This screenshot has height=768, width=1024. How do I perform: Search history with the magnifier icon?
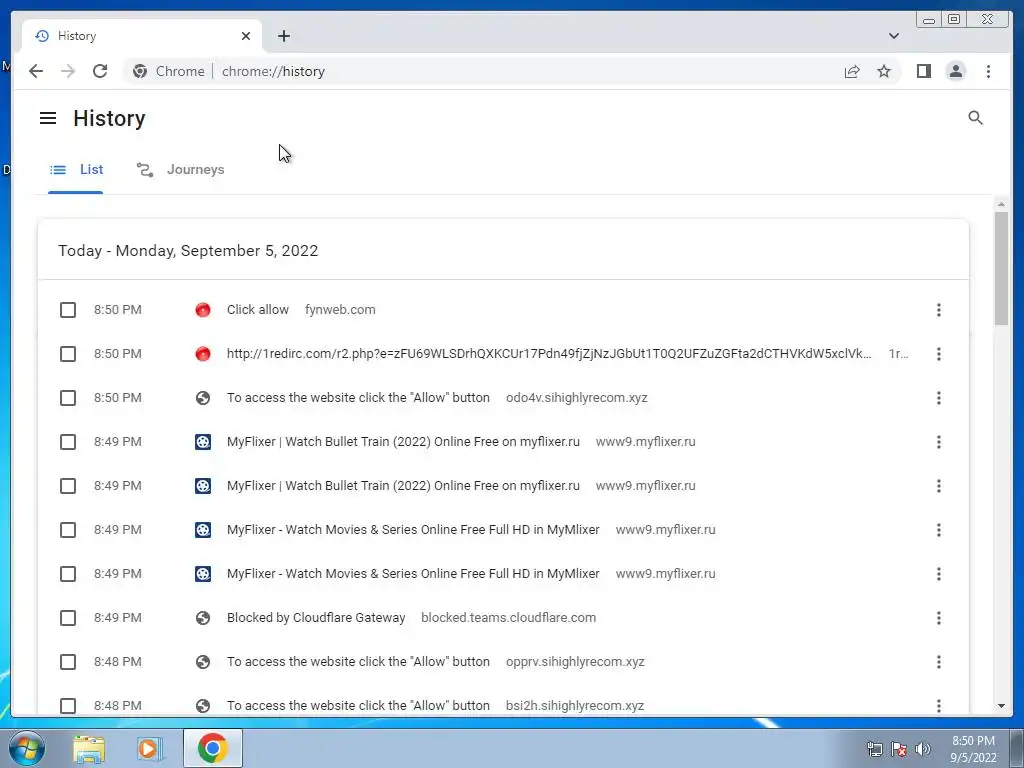coord(975,118)
